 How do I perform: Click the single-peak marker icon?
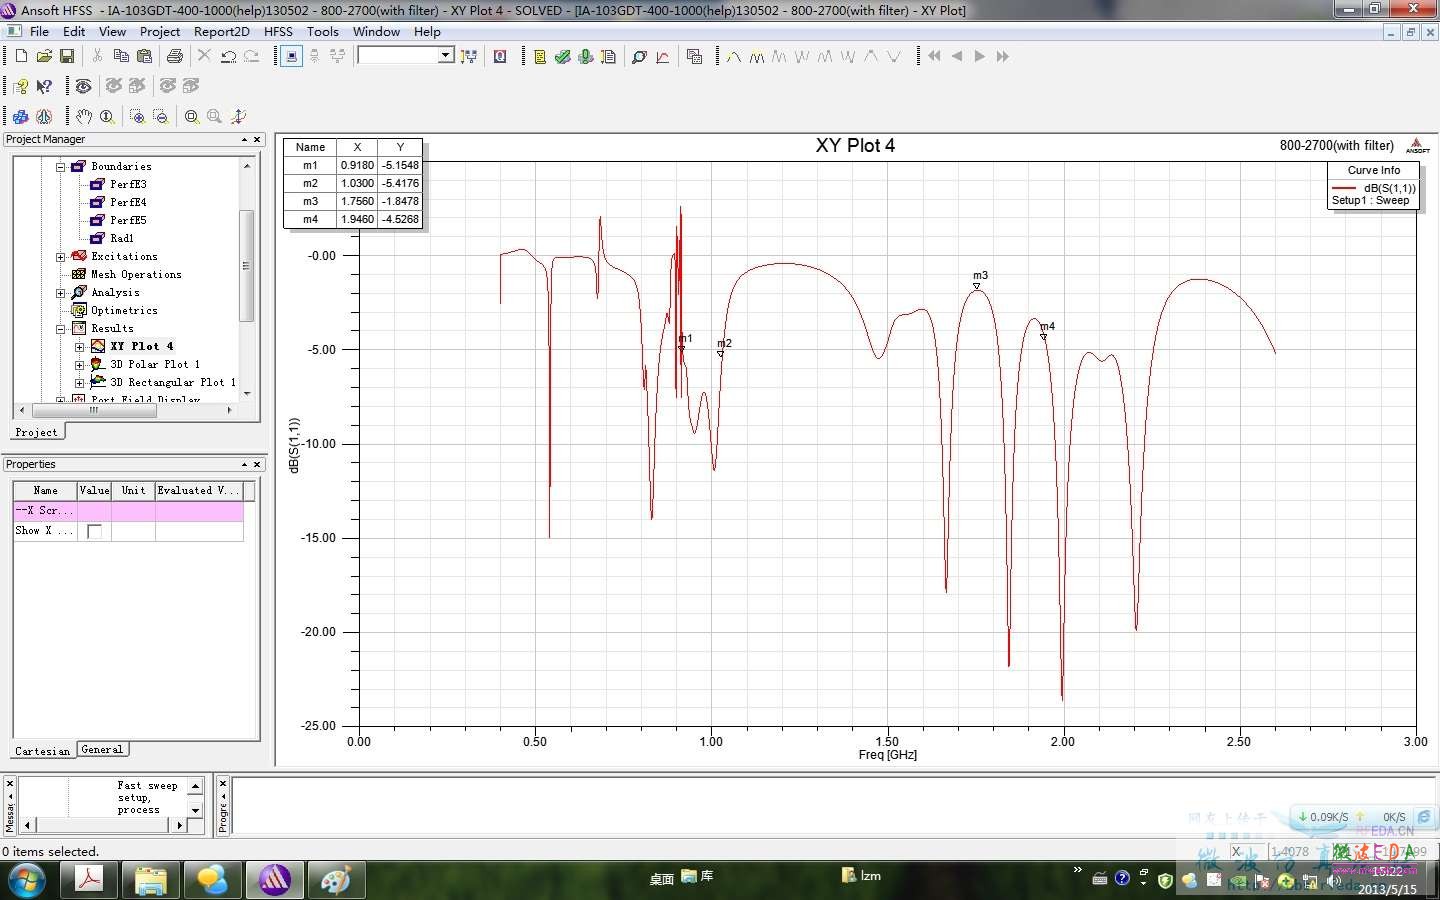pyautogui.click(x=733, y=57)
